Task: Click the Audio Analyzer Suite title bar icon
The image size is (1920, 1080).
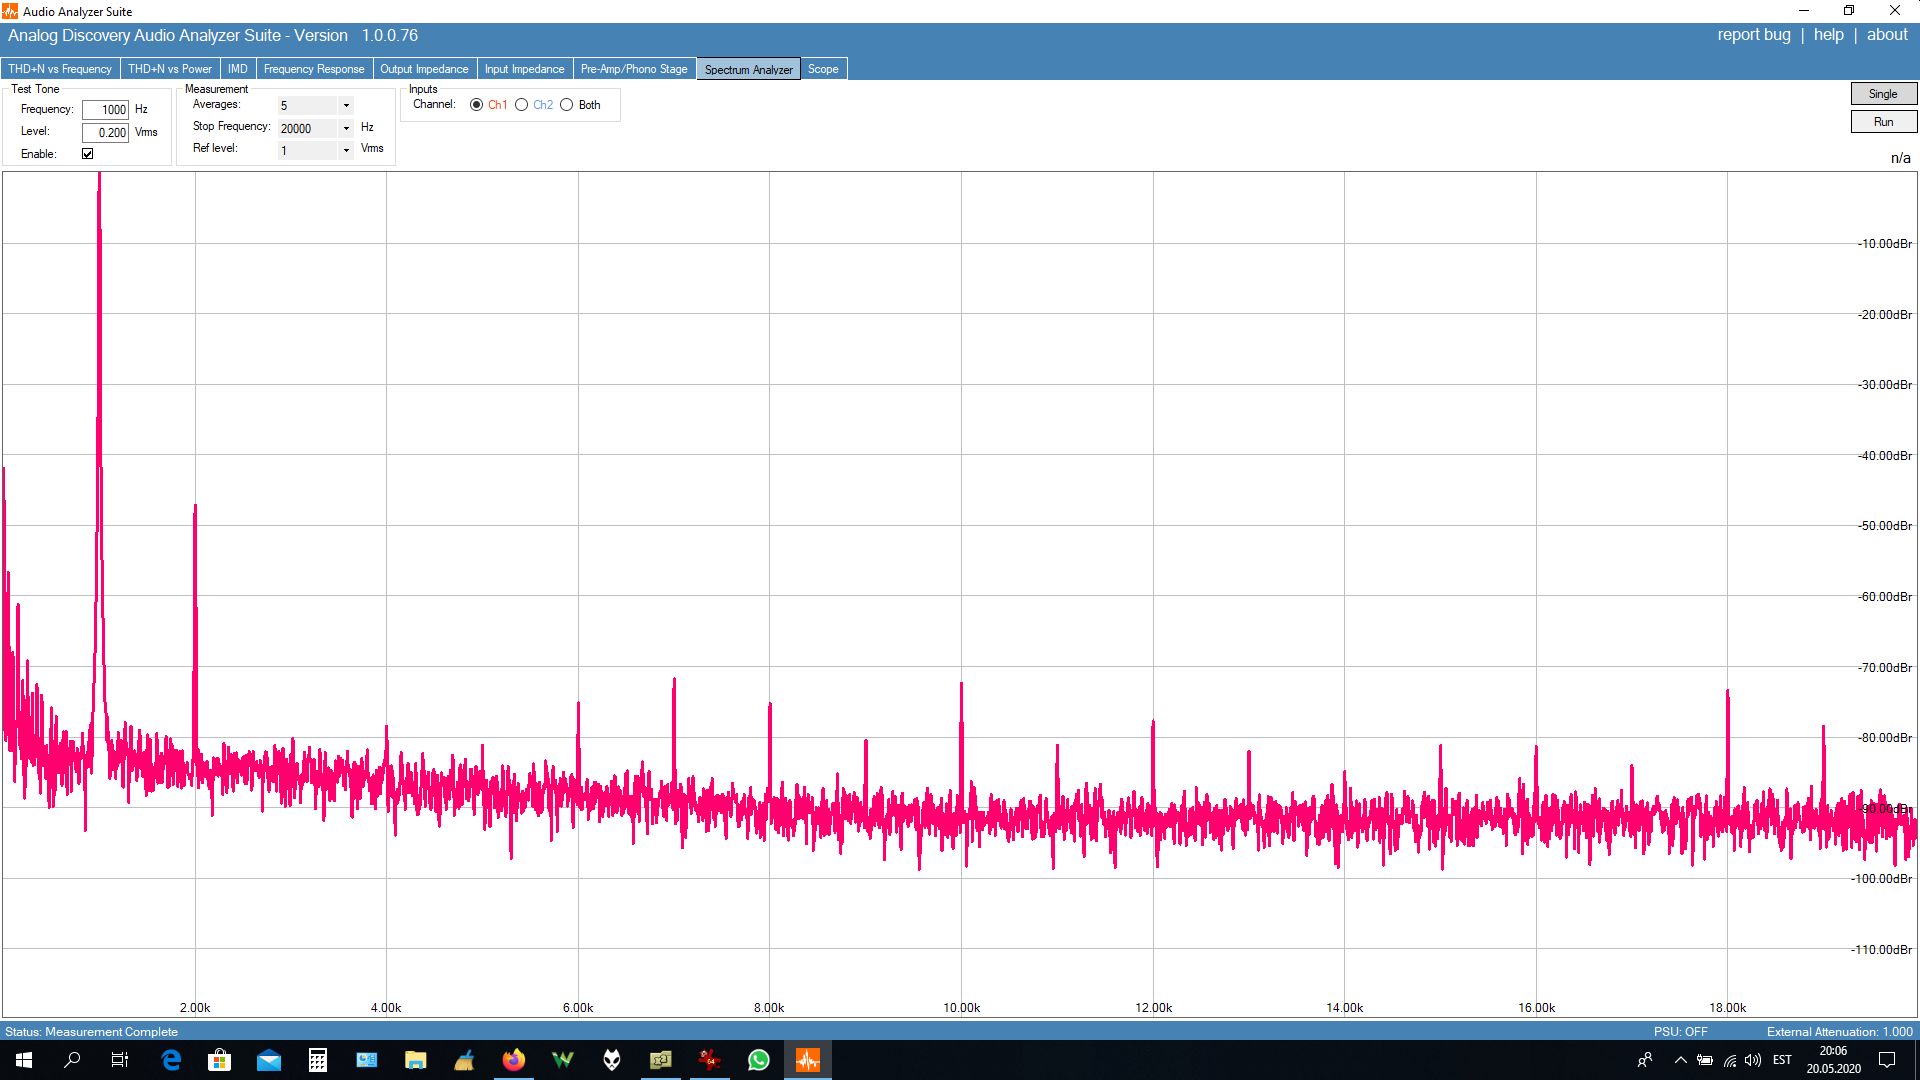Action: 10,11
